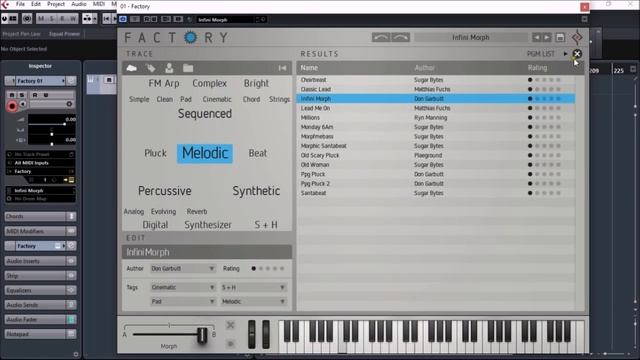Open the MIDI menu
The width and height of the screenshot is (640, 360).
(99, 4)
